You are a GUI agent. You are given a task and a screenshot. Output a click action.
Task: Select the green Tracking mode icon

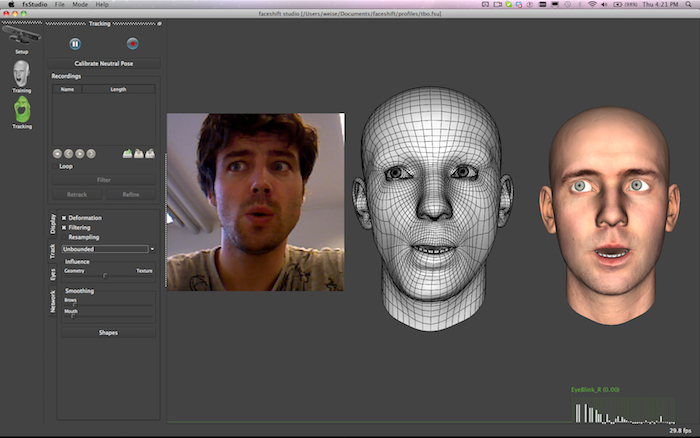click(21, 111)
